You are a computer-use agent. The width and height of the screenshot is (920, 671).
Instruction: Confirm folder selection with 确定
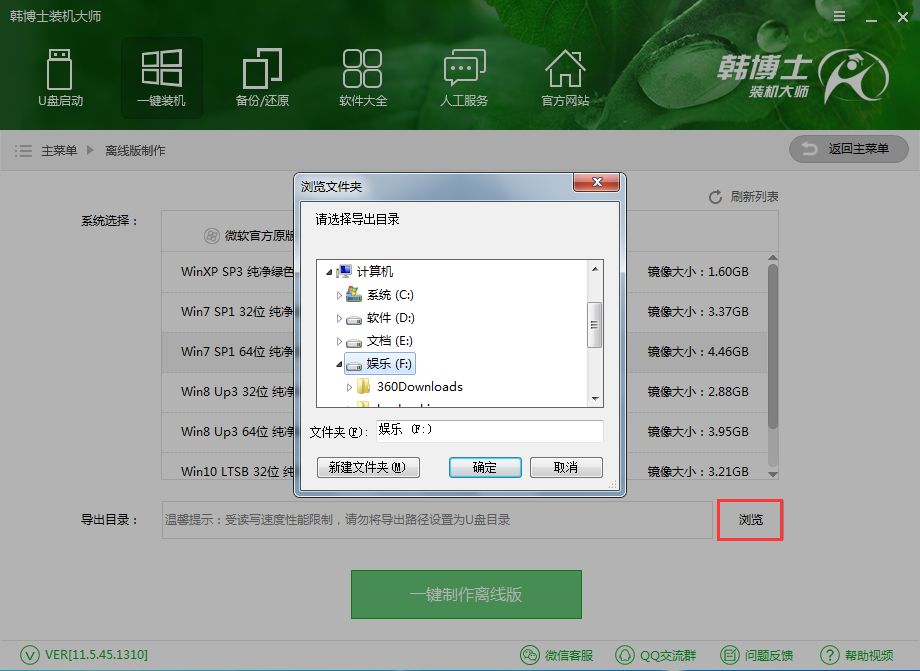coord(485,467)
